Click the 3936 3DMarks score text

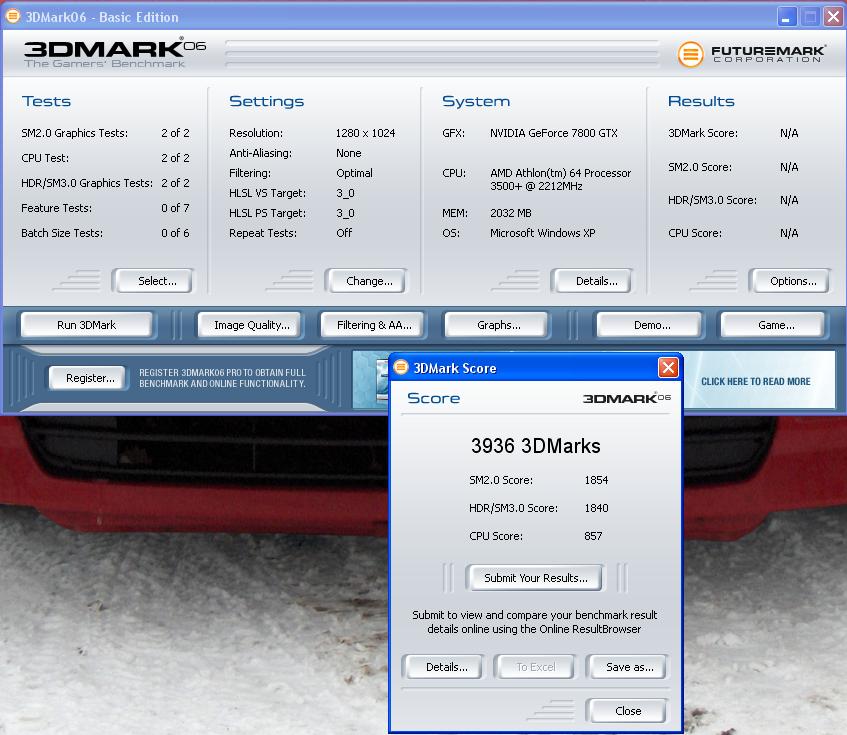tap(535, 446)
